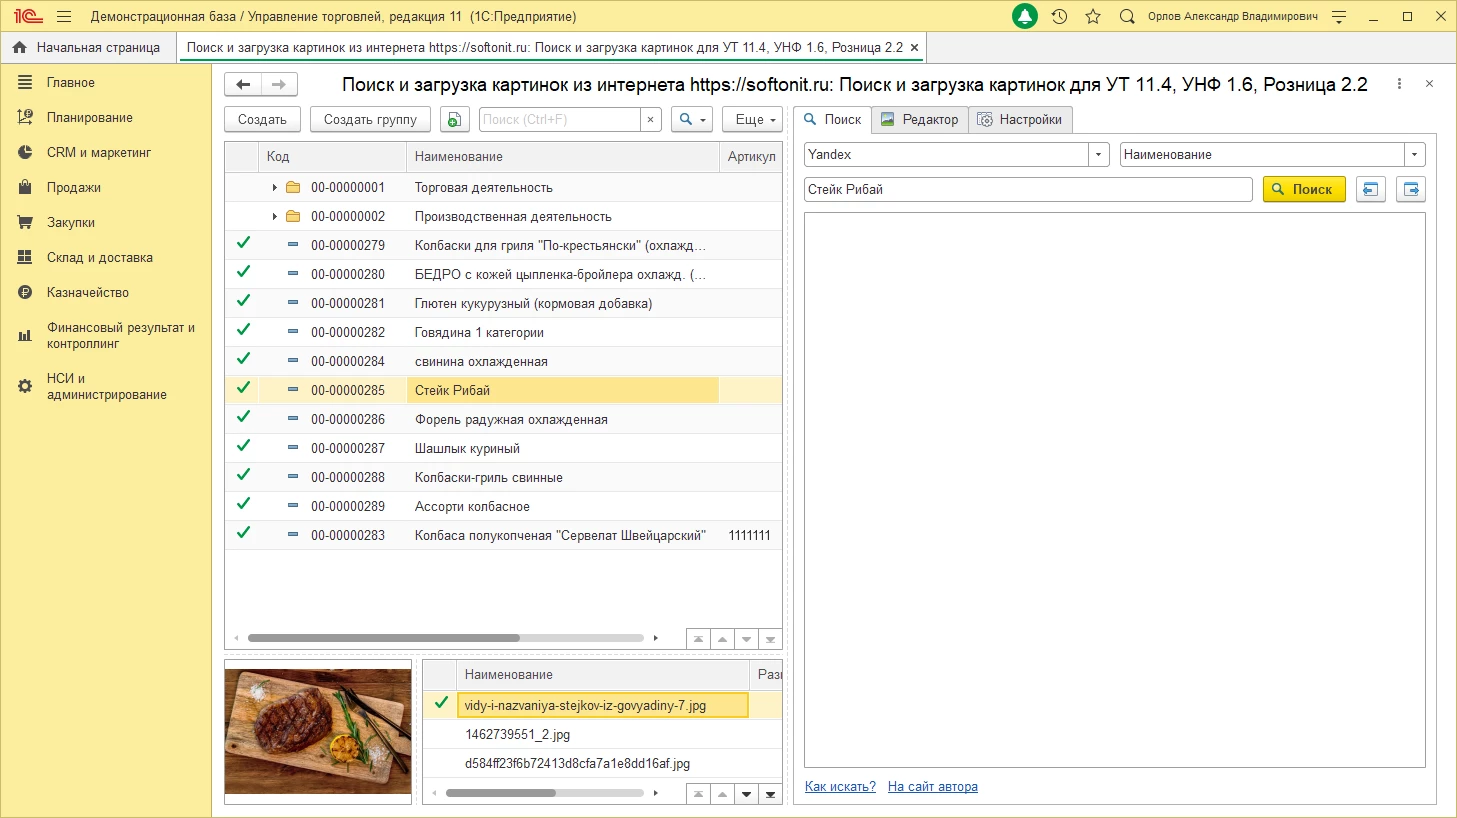Click the notifications bell icon
The width and height of the screenshot is (1457, 818).
click(x=1025, y=16)
